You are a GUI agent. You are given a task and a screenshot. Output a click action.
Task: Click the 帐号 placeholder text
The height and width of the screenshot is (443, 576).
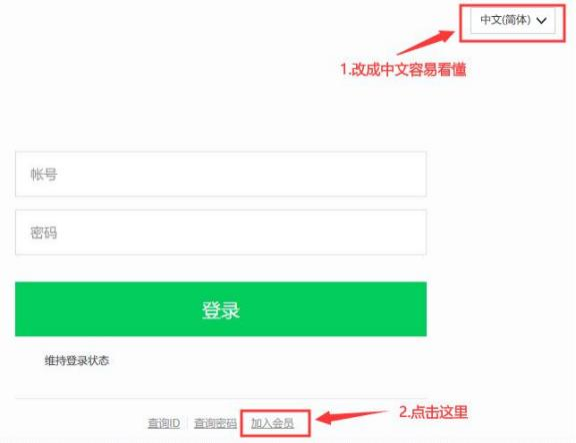coord(44,174)
